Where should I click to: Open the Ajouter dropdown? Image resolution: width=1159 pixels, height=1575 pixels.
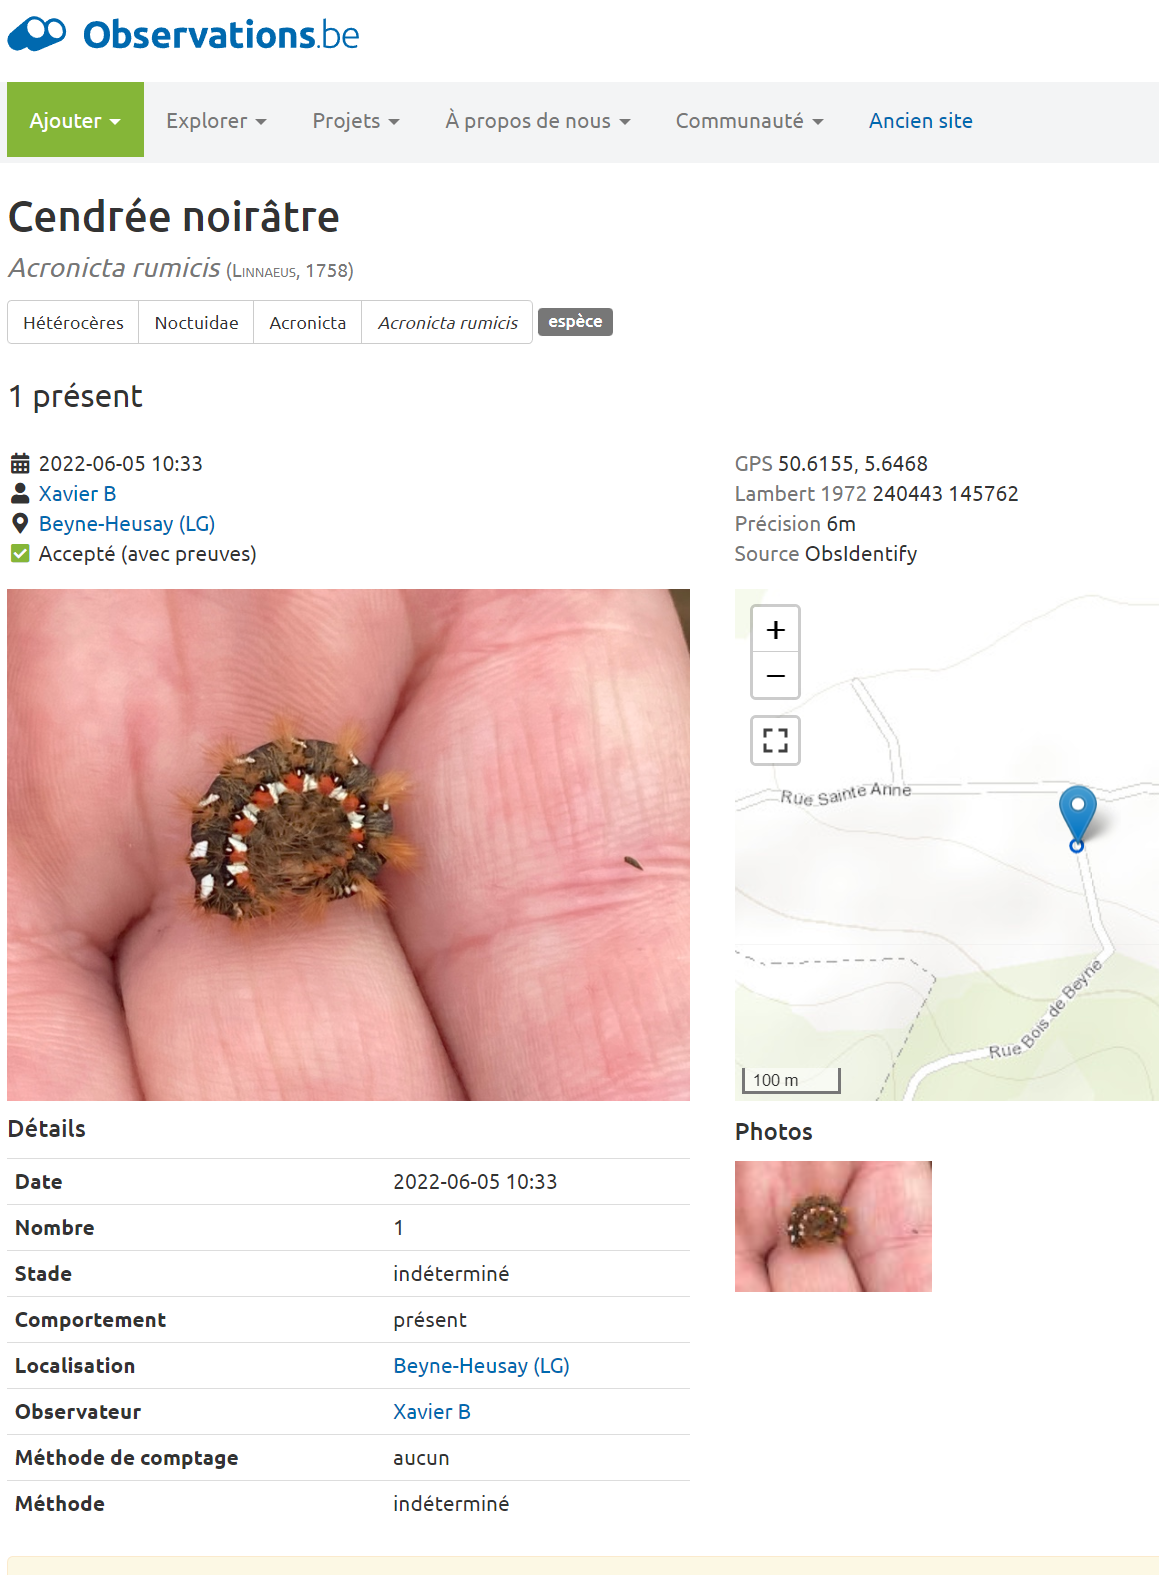click(75, 120)
